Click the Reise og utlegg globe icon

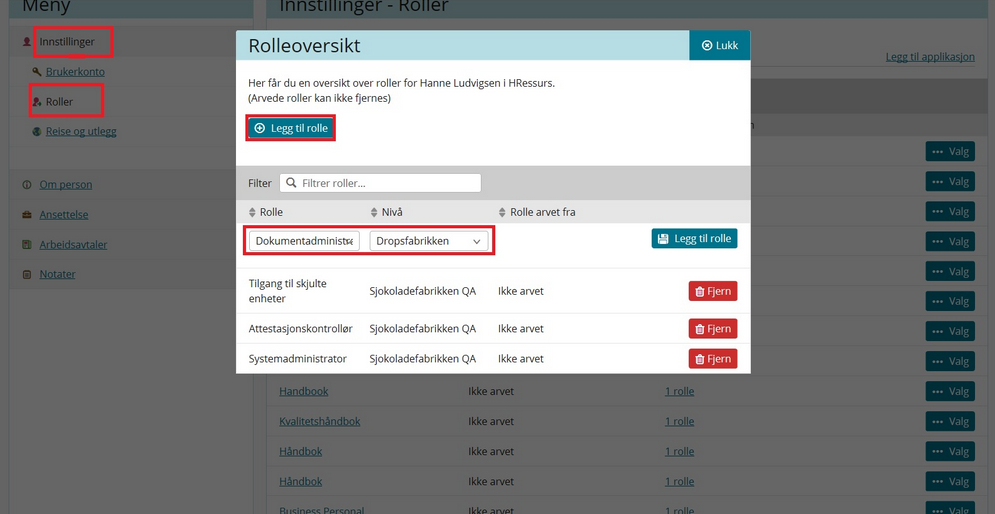[37, 131]
